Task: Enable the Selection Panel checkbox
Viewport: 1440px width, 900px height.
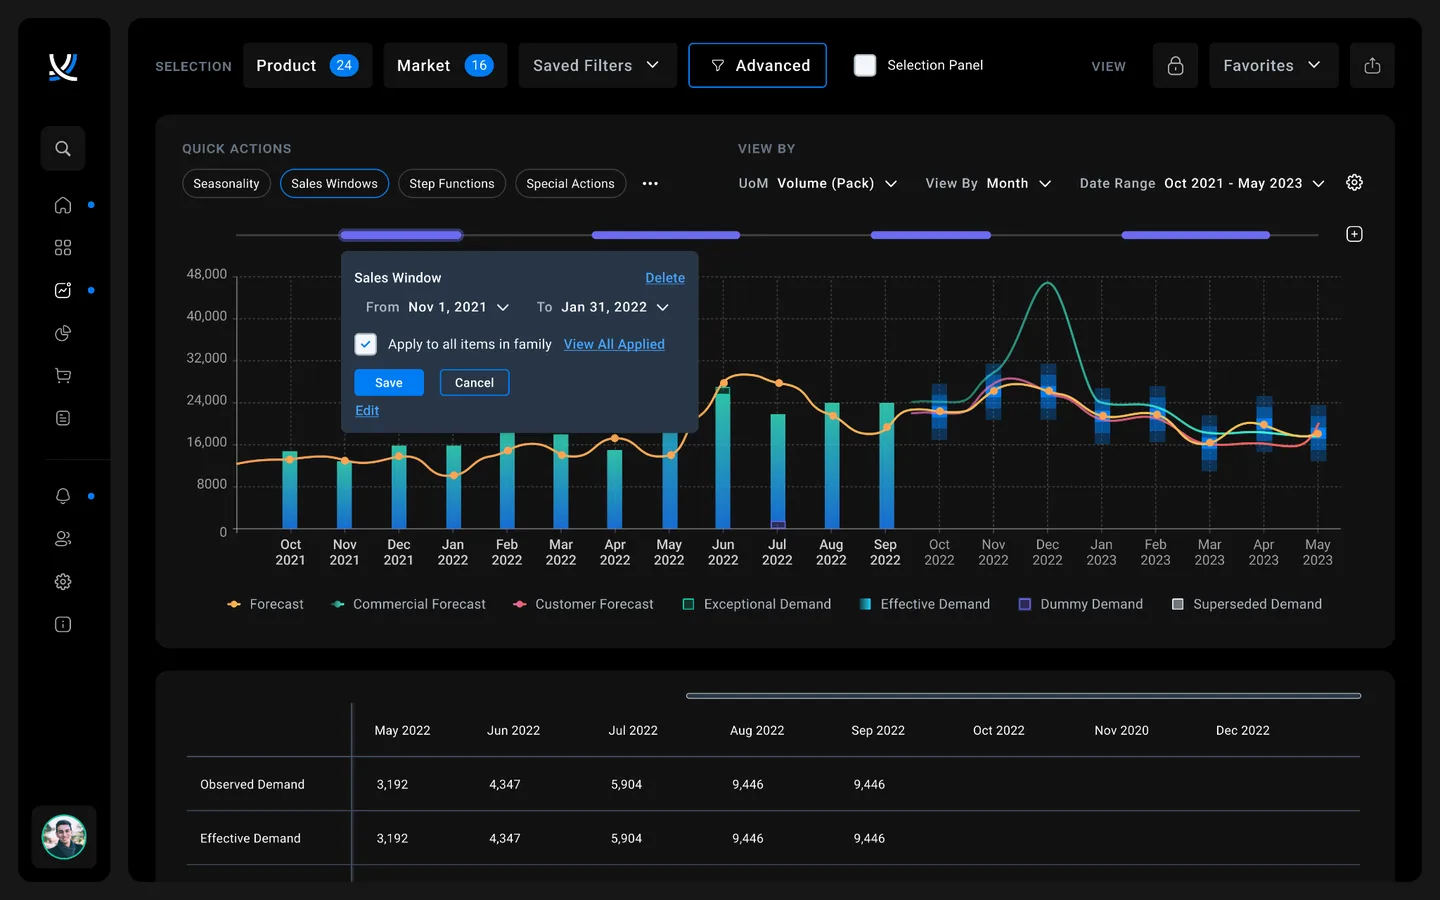Action: pos(864,65)
